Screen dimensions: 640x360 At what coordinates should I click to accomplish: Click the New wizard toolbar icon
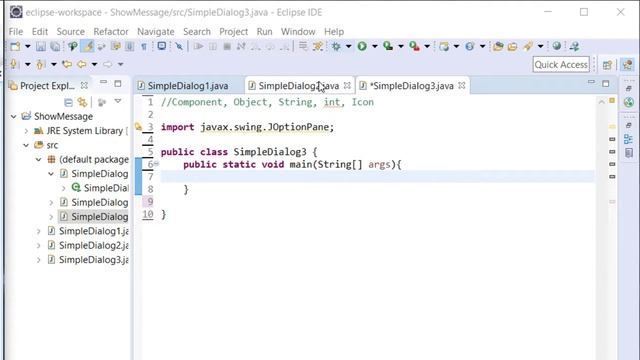pyautogui.click(x=15, y=46)
